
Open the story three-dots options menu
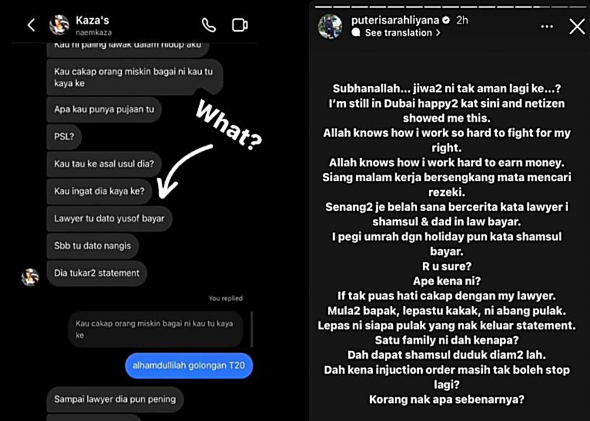[547, 27]
